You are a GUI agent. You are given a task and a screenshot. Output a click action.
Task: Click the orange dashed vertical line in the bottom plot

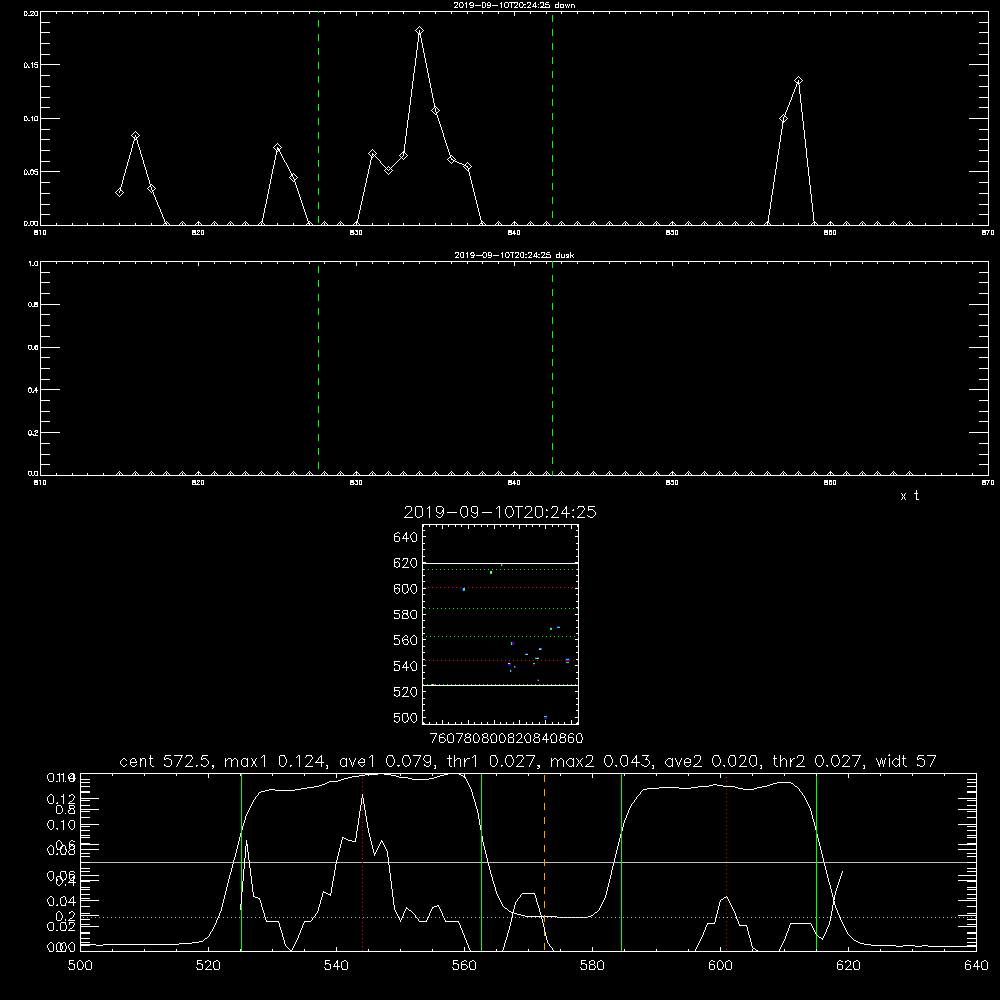544,862
